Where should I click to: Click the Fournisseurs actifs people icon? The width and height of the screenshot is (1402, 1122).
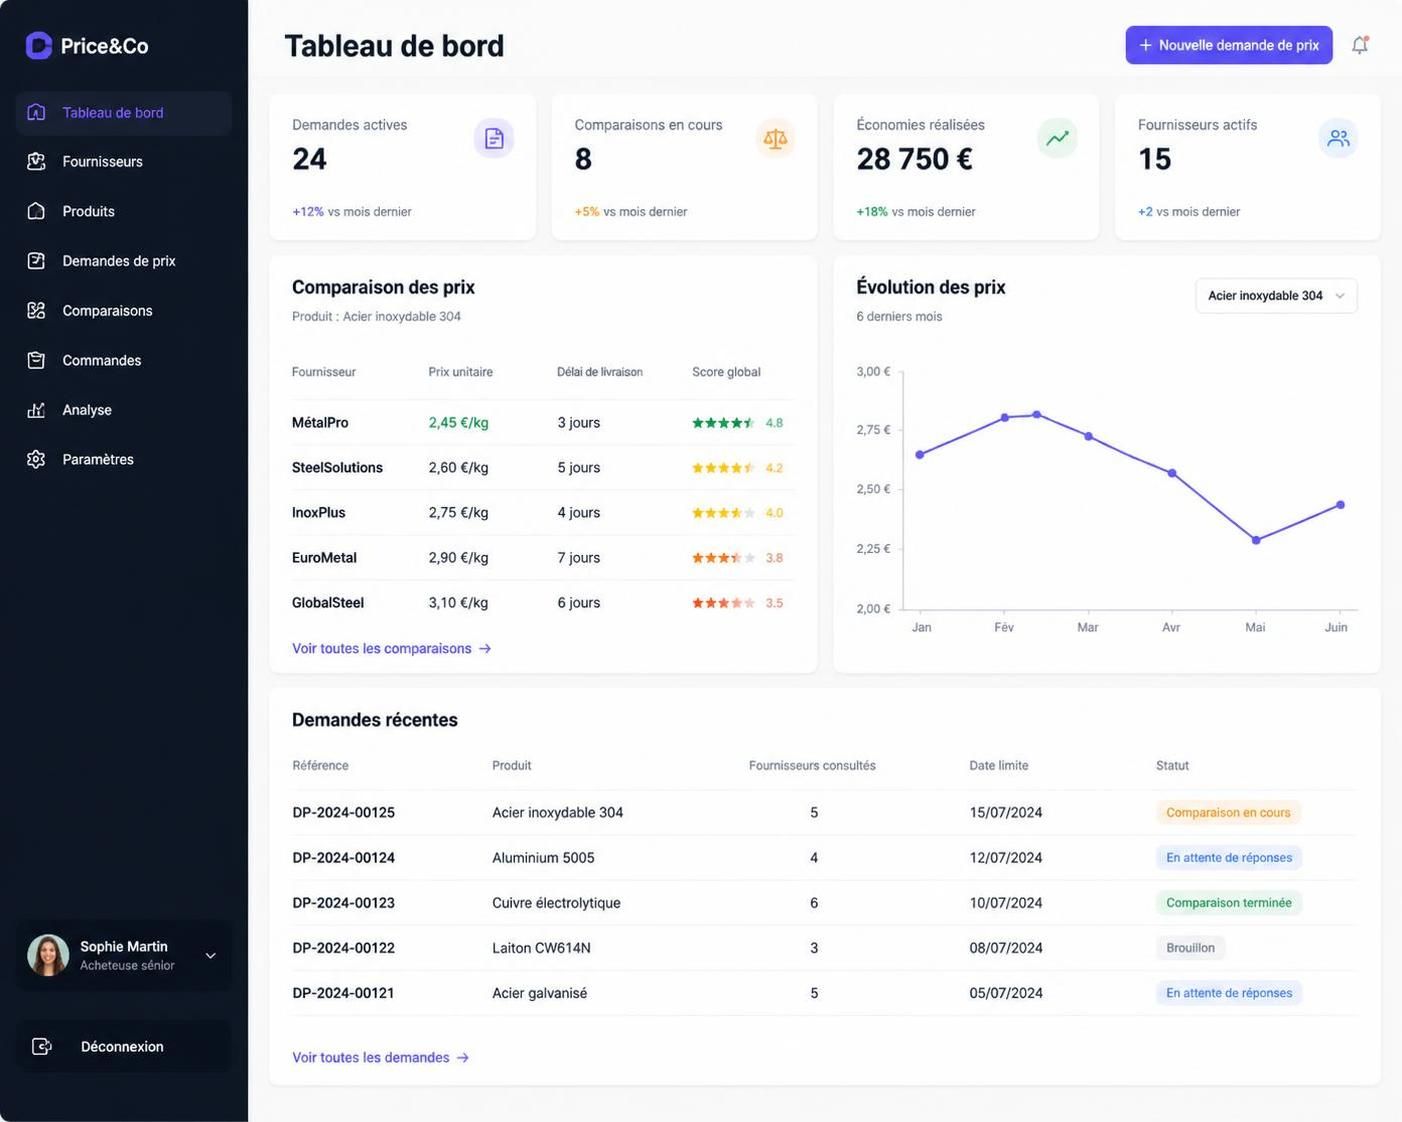point(1338,138)
